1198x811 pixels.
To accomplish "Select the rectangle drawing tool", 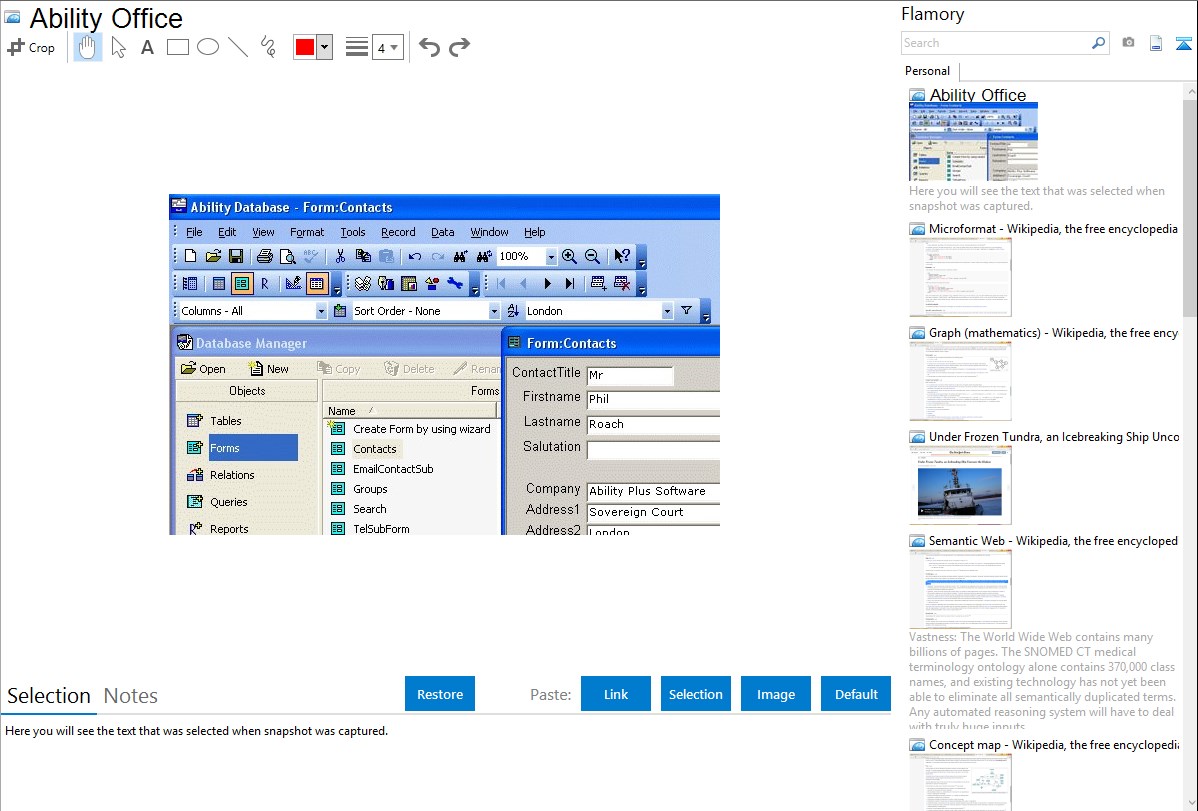I will coord(177,47).
